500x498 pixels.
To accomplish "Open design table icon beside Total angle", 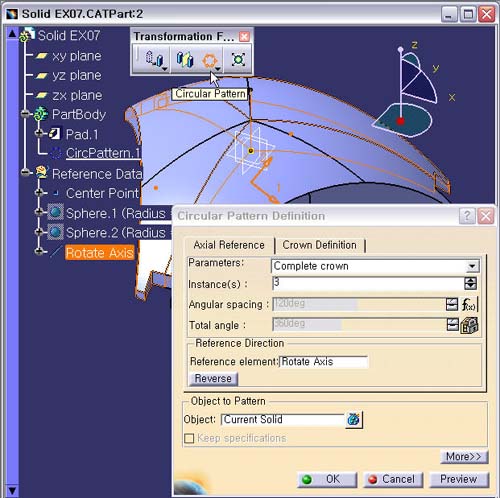I will (x=469, y=325).
